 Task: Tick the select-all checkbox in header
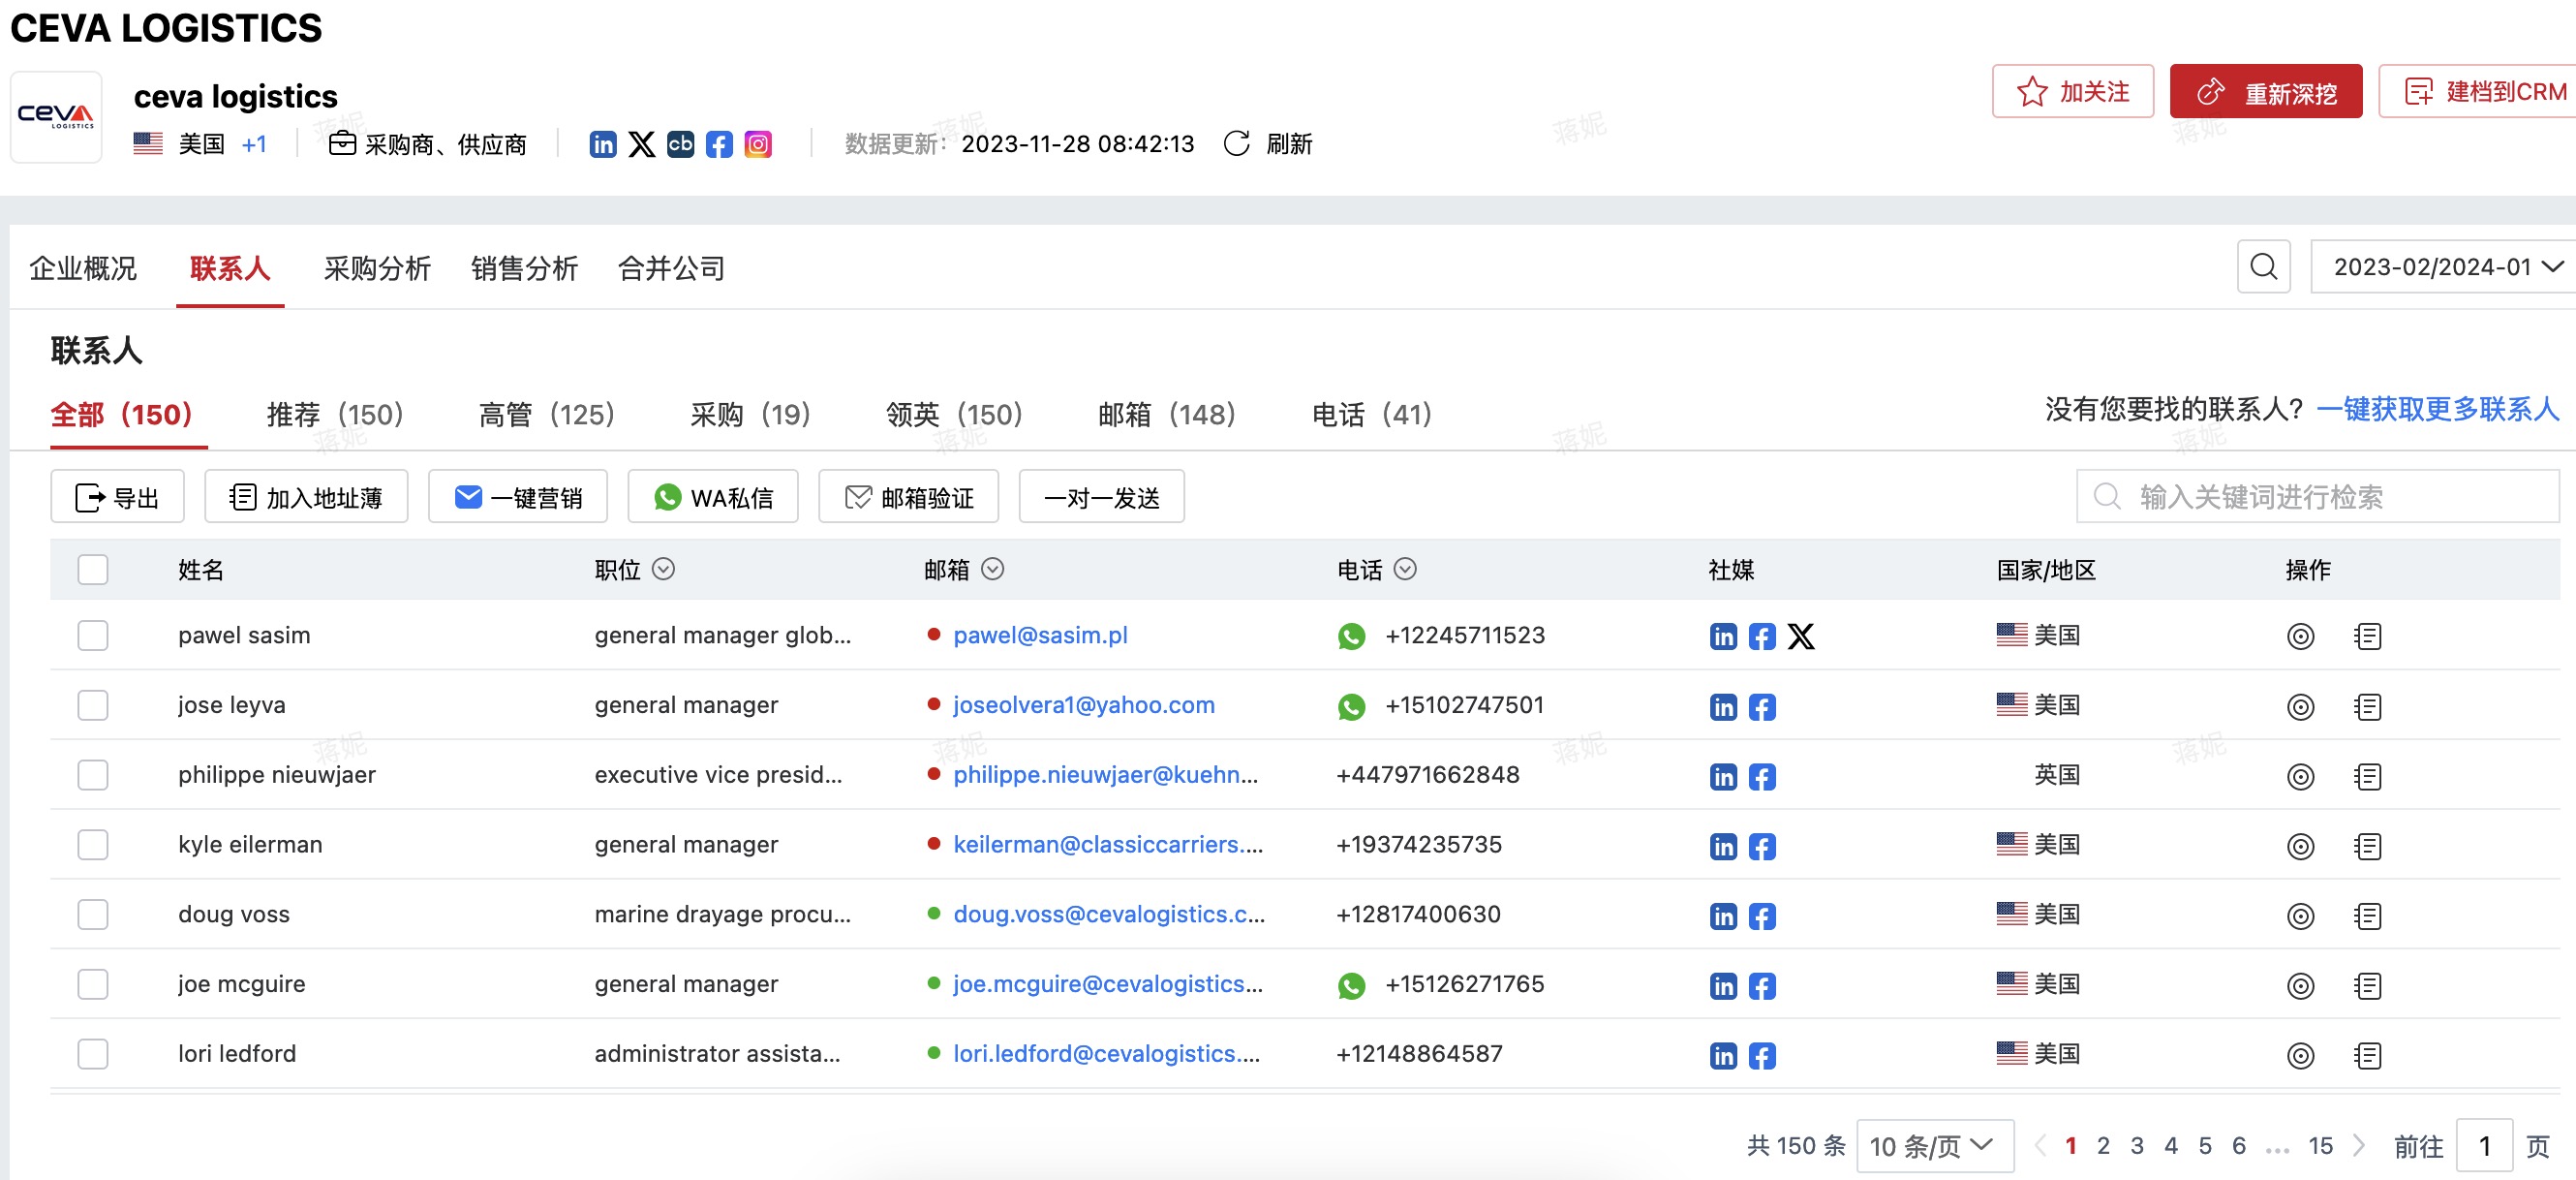coord(93,570)
